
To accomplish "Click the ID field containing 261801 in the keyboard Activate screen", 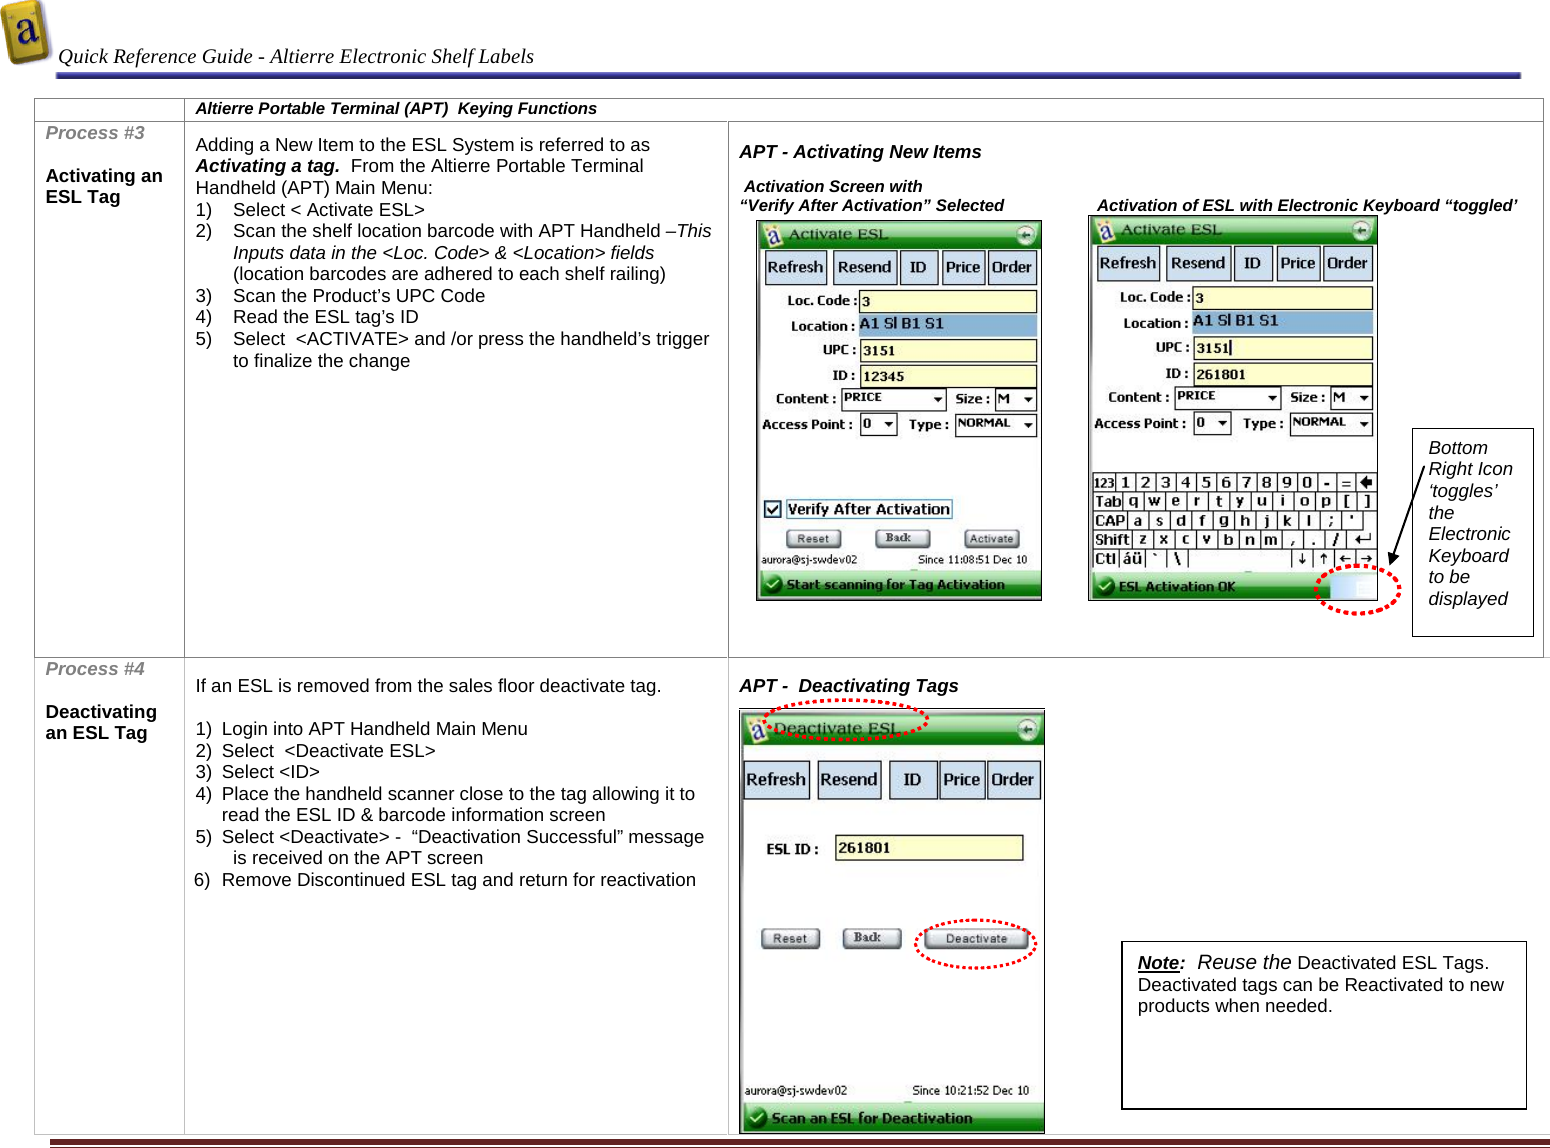I will pos(1283,374).
